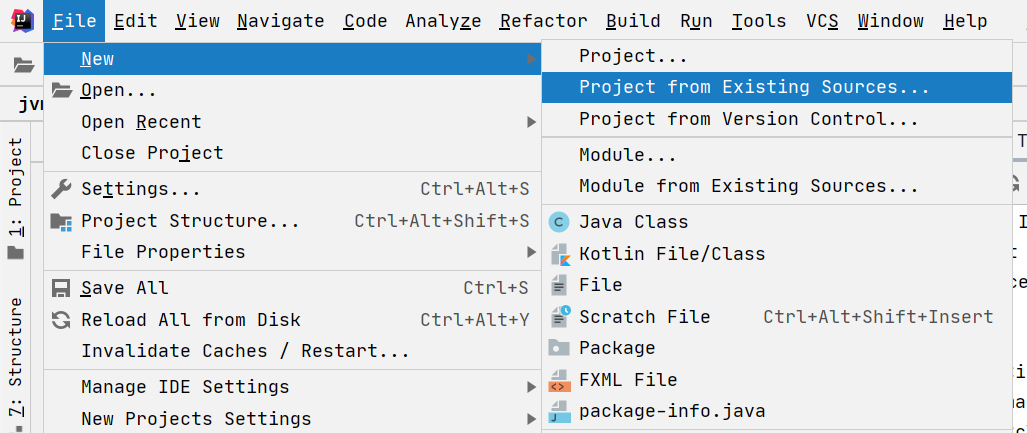Image resolution: width=1027 pixels, height=433 pixels.
Task: Click the Project Structure icon
Action: click(x=62, y=221)
